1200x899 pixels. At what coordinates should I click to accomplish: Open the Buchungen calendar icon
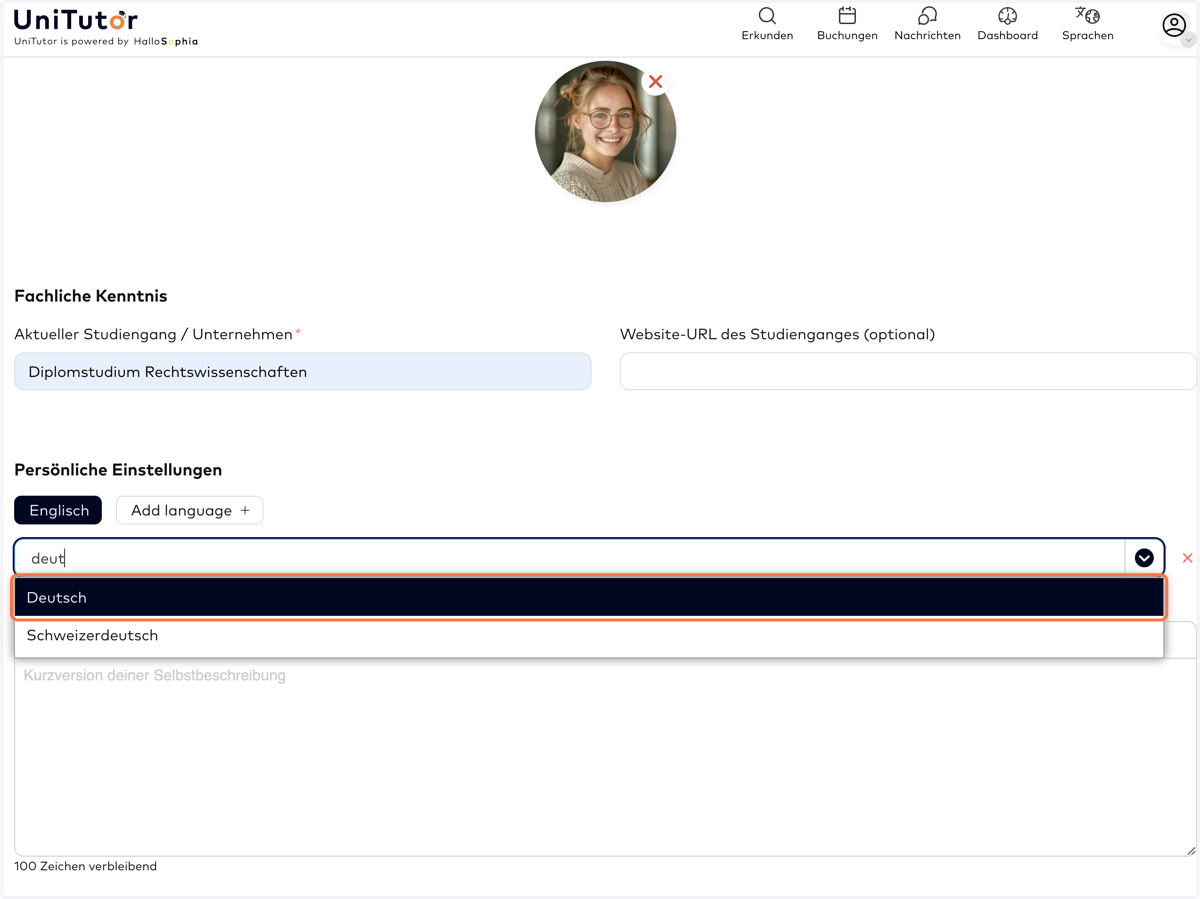(x=847, y=16)
